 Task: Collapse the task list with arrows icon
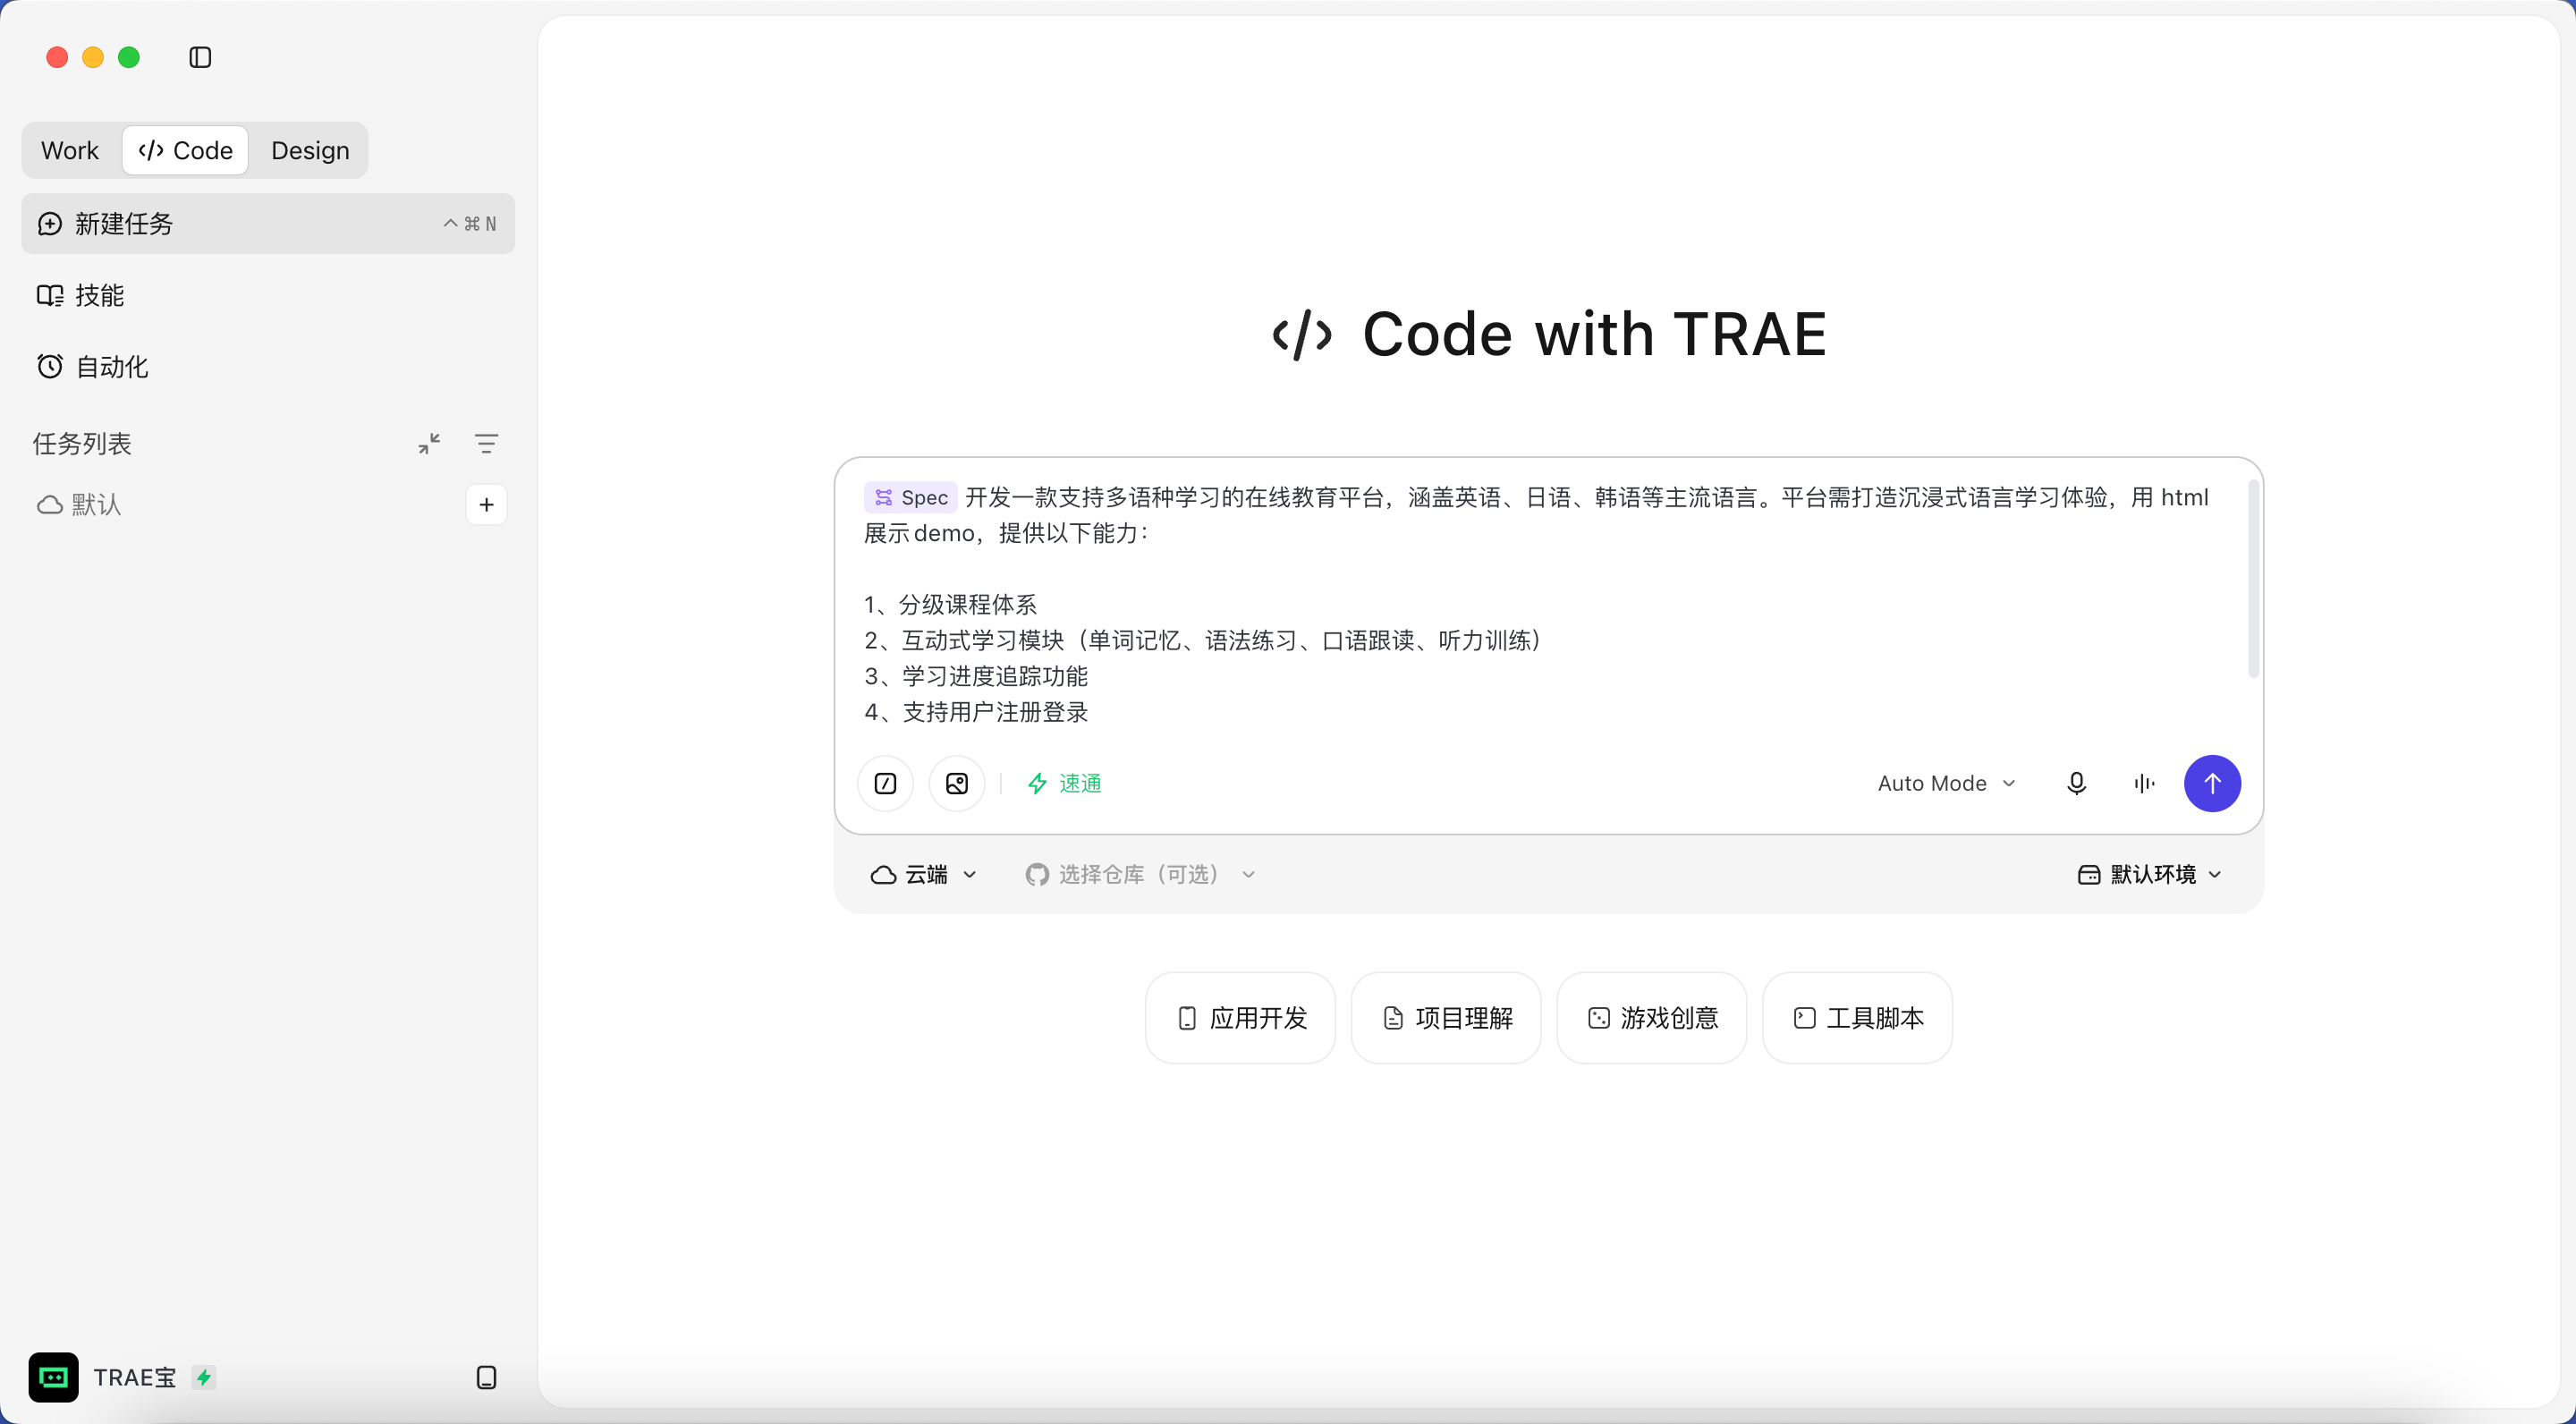[429, 443]
